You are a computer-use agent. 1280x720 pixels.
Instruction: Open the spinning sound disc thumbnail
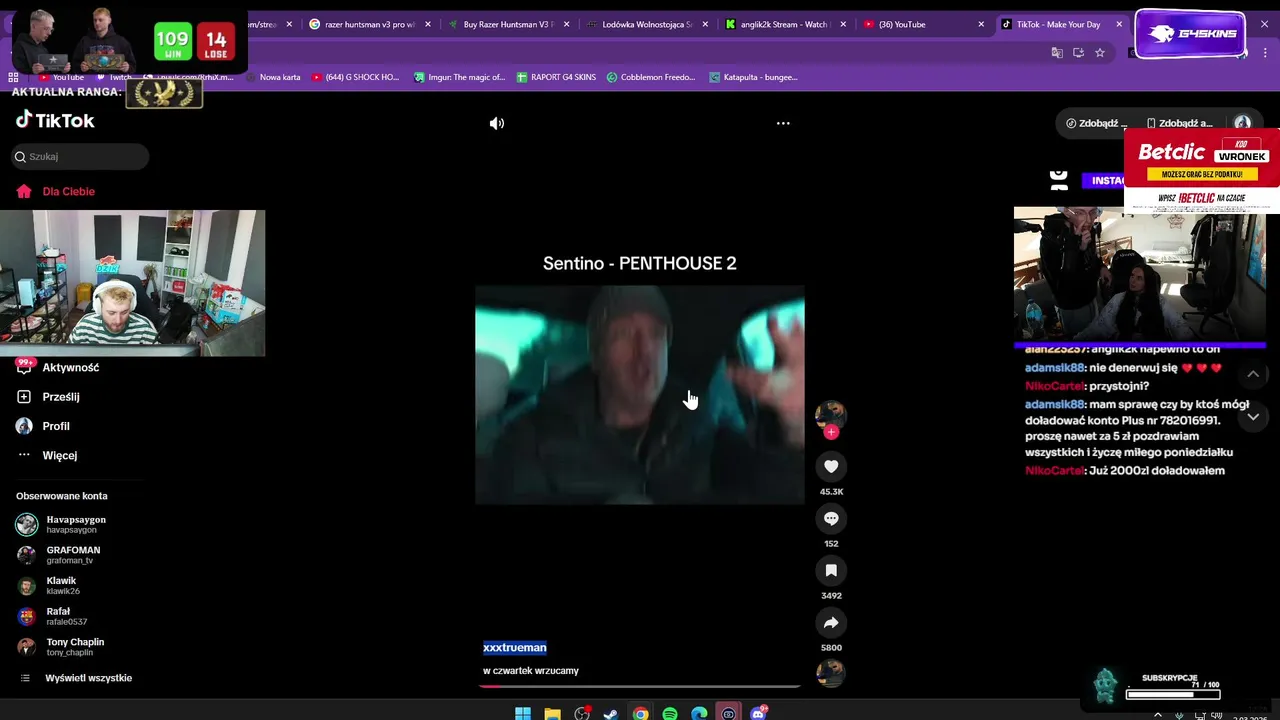[x=831, y=673]
